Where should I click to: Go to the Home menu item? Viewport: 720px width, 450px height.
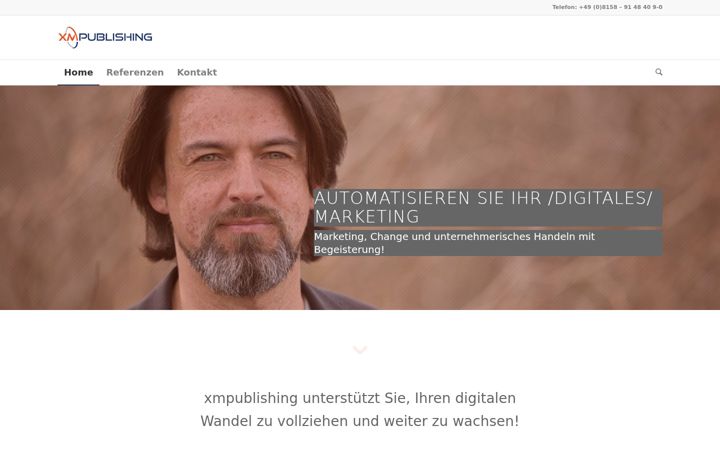tap(79, 72)
